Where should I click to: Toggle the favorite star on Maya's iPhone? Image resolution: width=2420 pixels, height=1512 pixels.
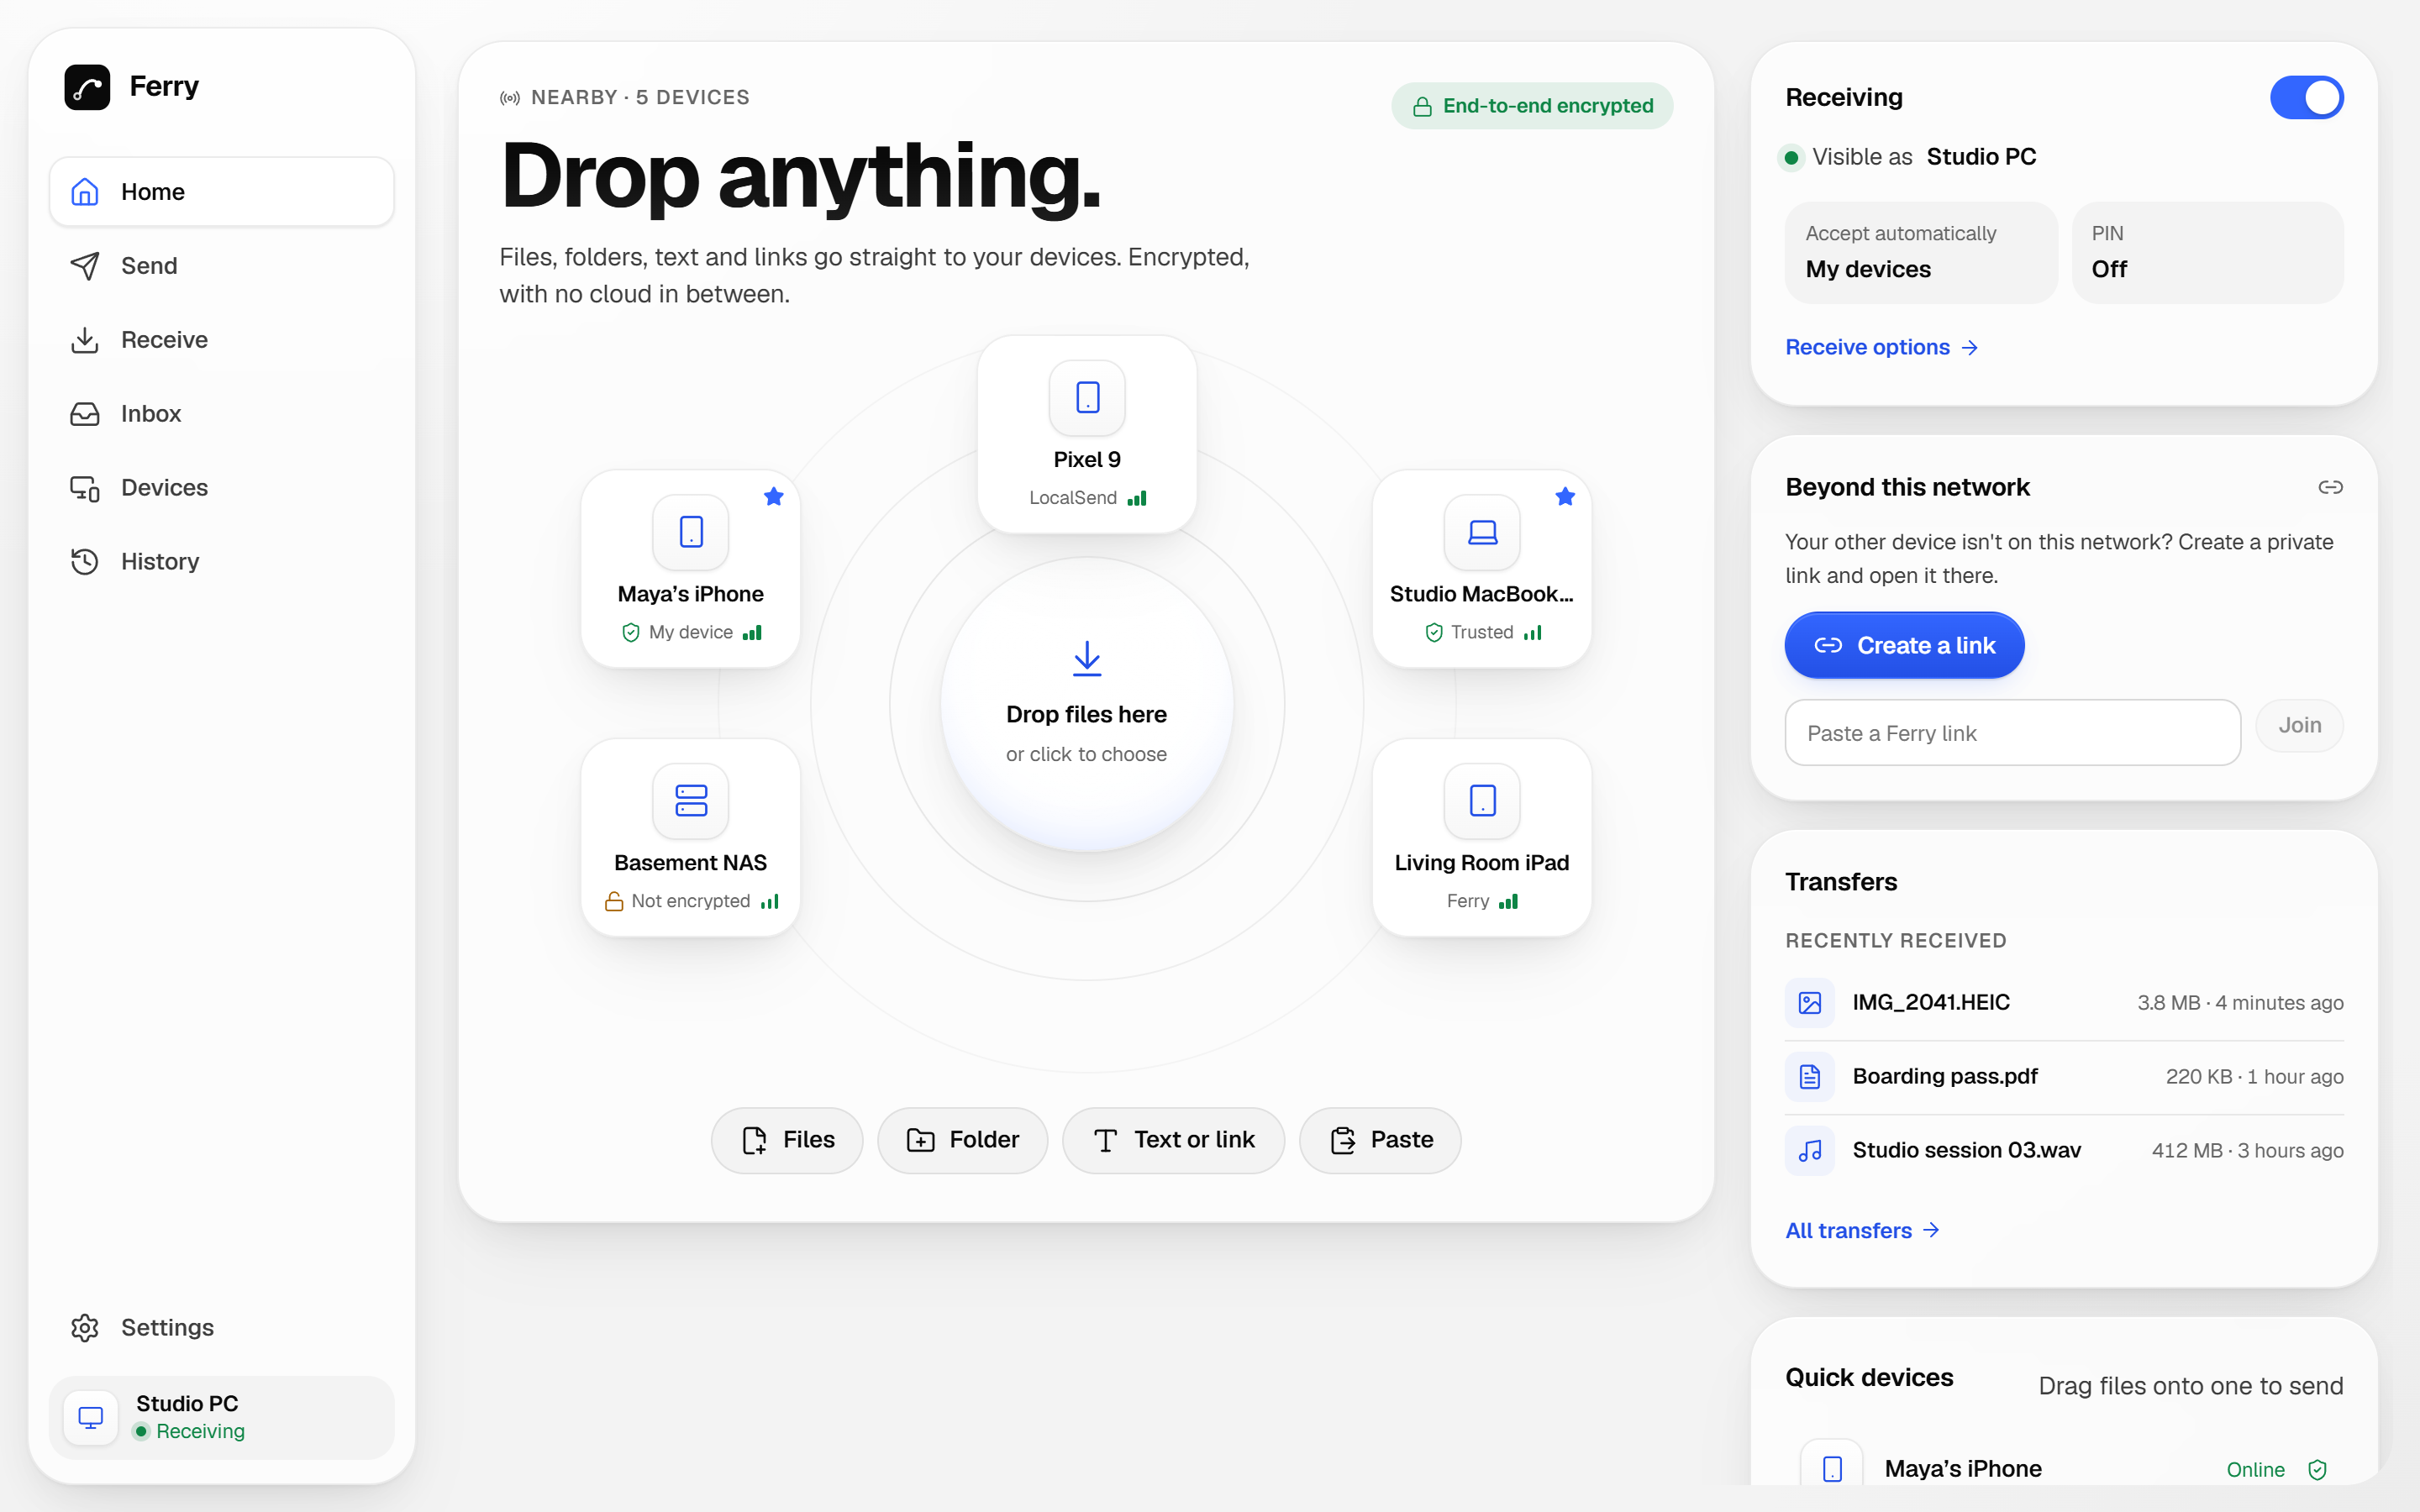tap(773, 496)
